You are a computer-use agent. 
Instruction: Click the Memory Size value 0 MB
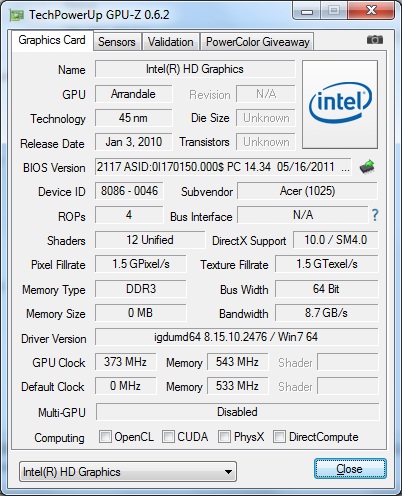141,313
